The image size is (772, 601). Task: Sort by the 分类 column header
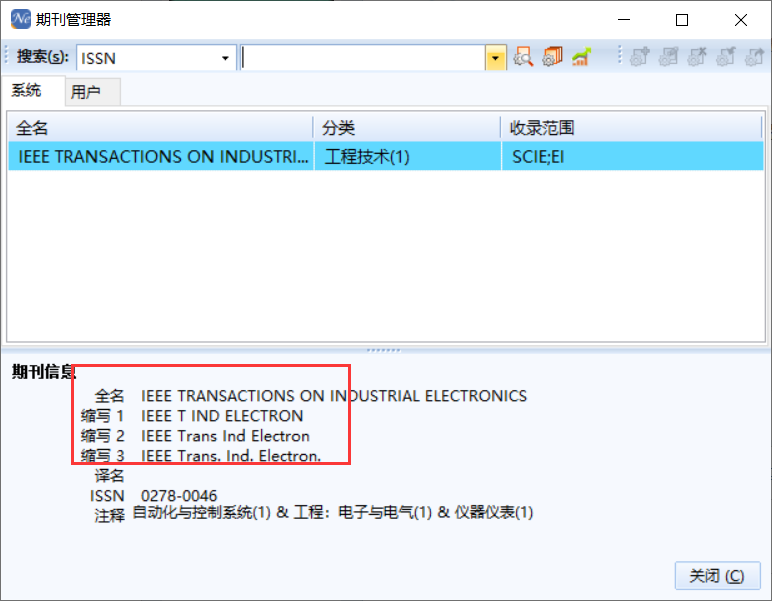(x=407, y=128)
